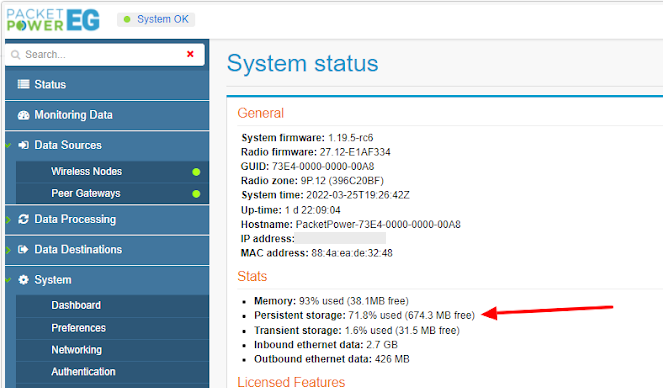Click the search magnifier icon

click(16, 55)
